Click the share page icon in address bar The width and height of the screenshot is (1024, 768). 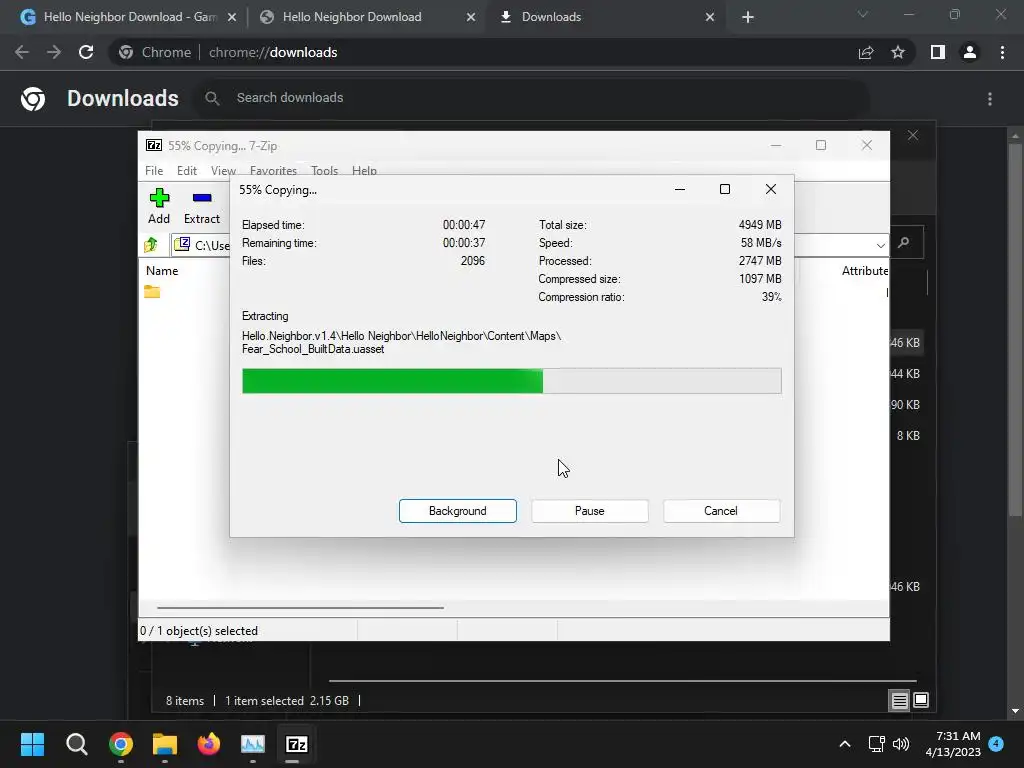pos(866,52)
